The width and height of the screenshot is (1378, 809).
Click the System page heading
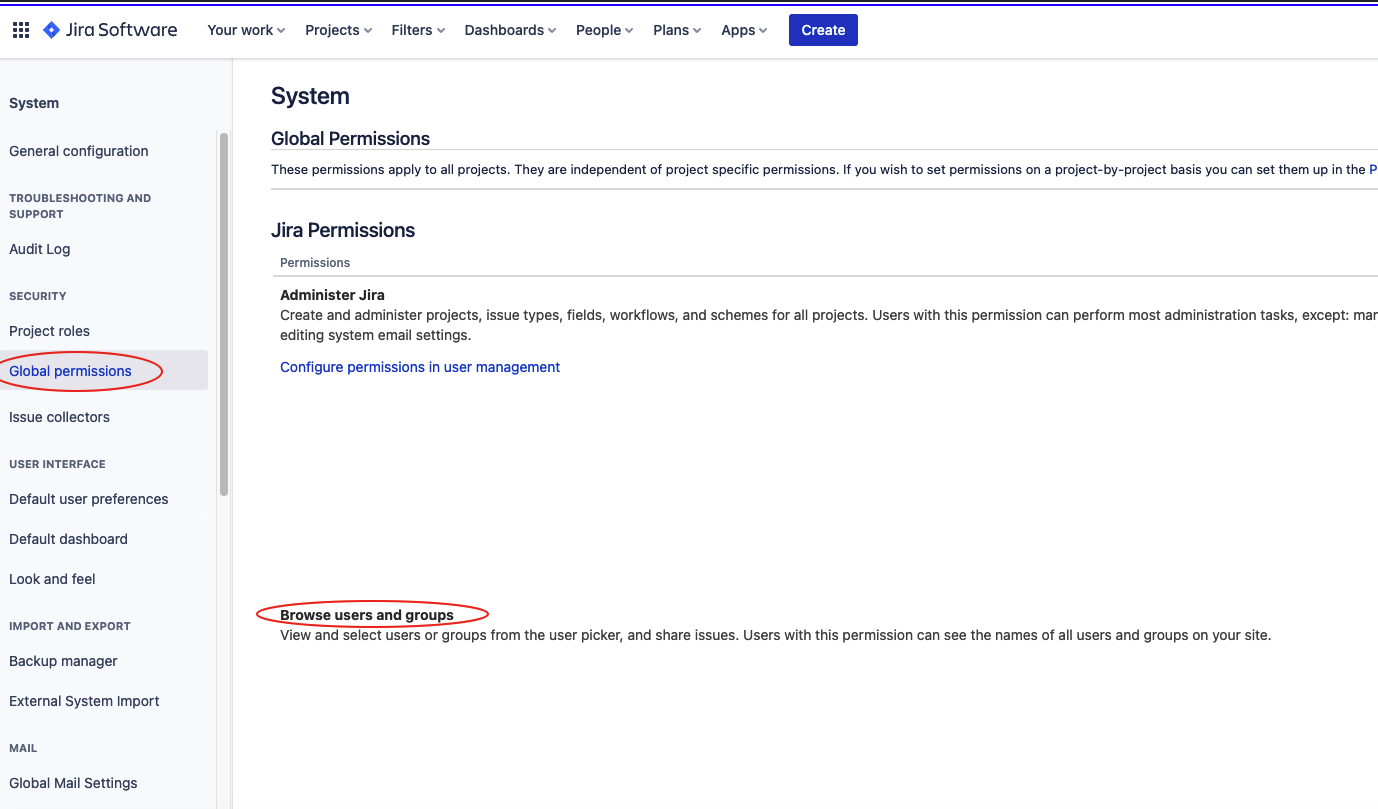(x=310, y=96)
